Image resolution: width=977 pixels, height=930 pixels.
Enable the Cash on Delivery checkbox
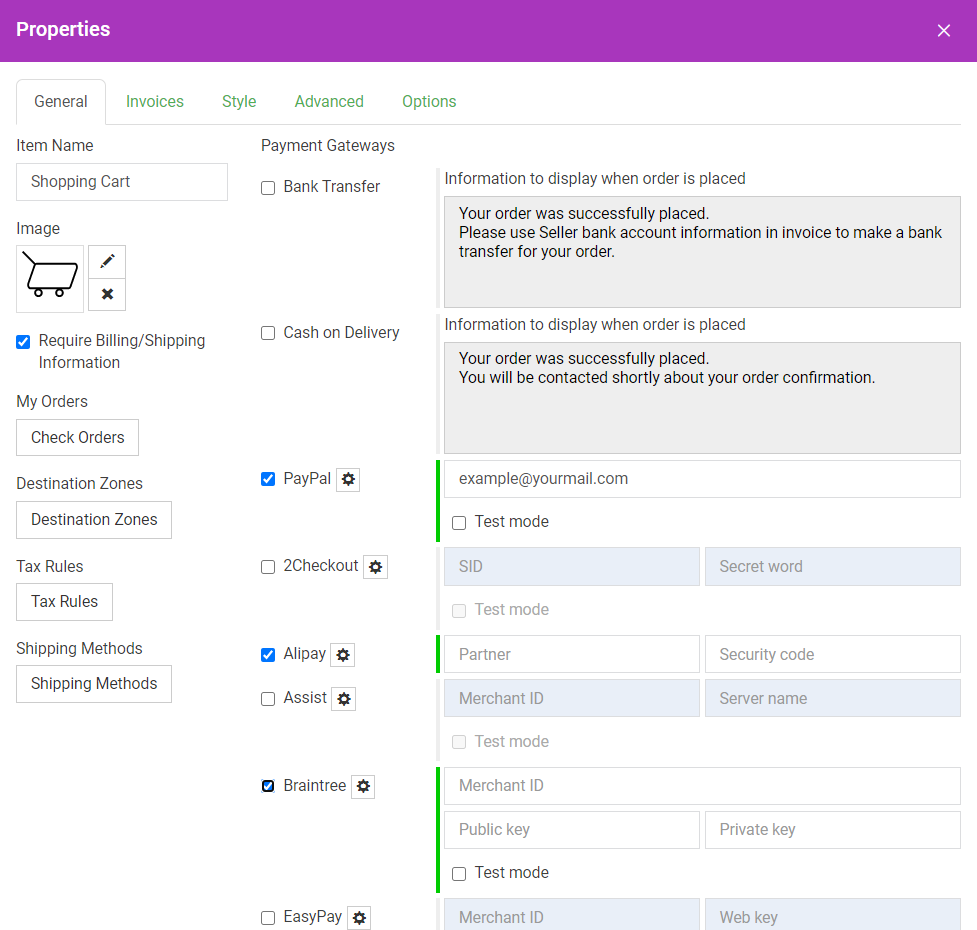point(268,333)
